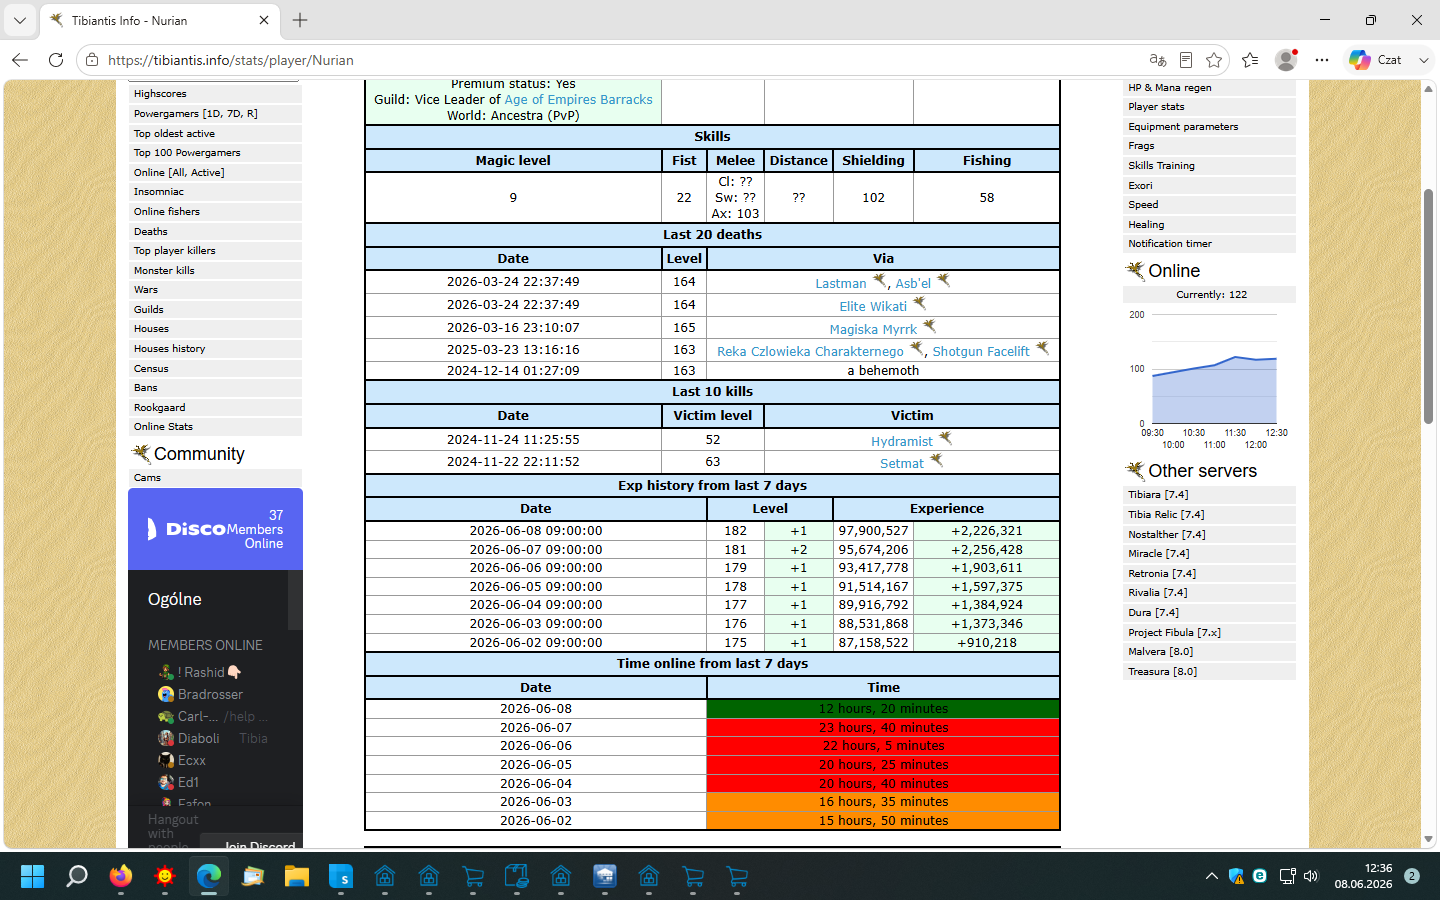Click the page vertical scrollbar thumb
This screenshot has width=1440, height=900.
pos(1429,305)
